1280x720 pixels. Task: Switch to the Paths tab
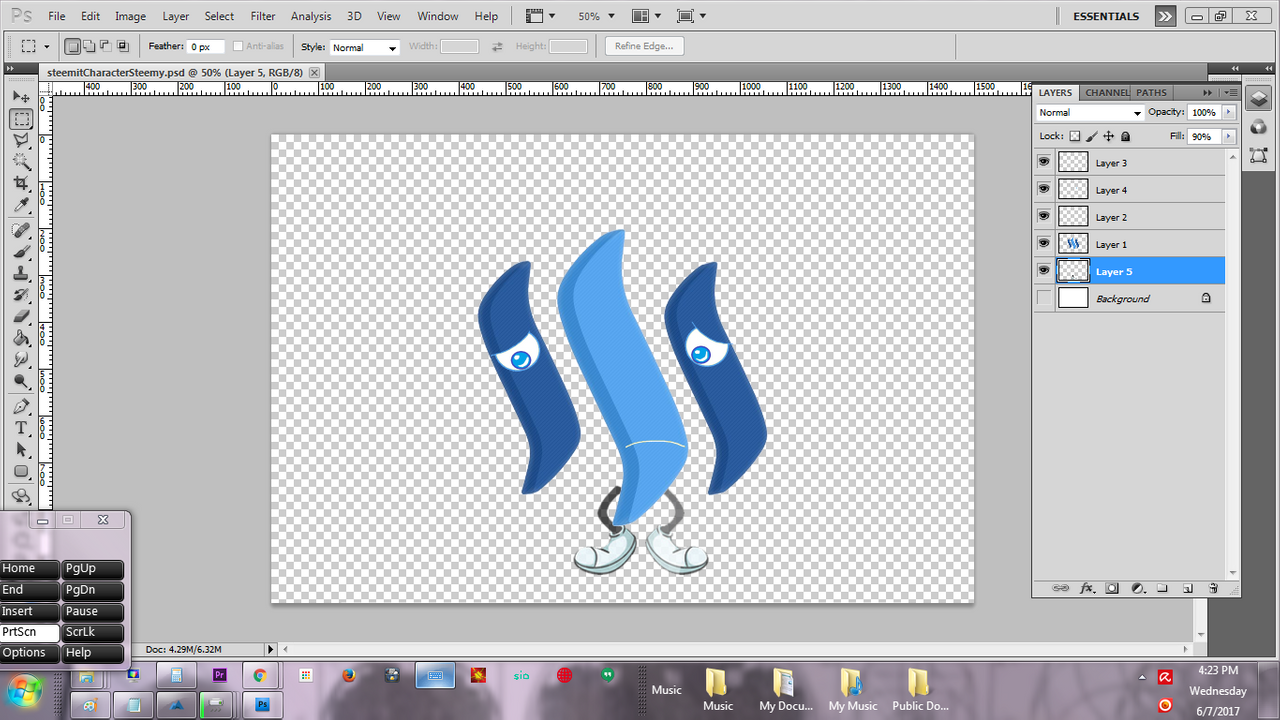[1151, 92]
